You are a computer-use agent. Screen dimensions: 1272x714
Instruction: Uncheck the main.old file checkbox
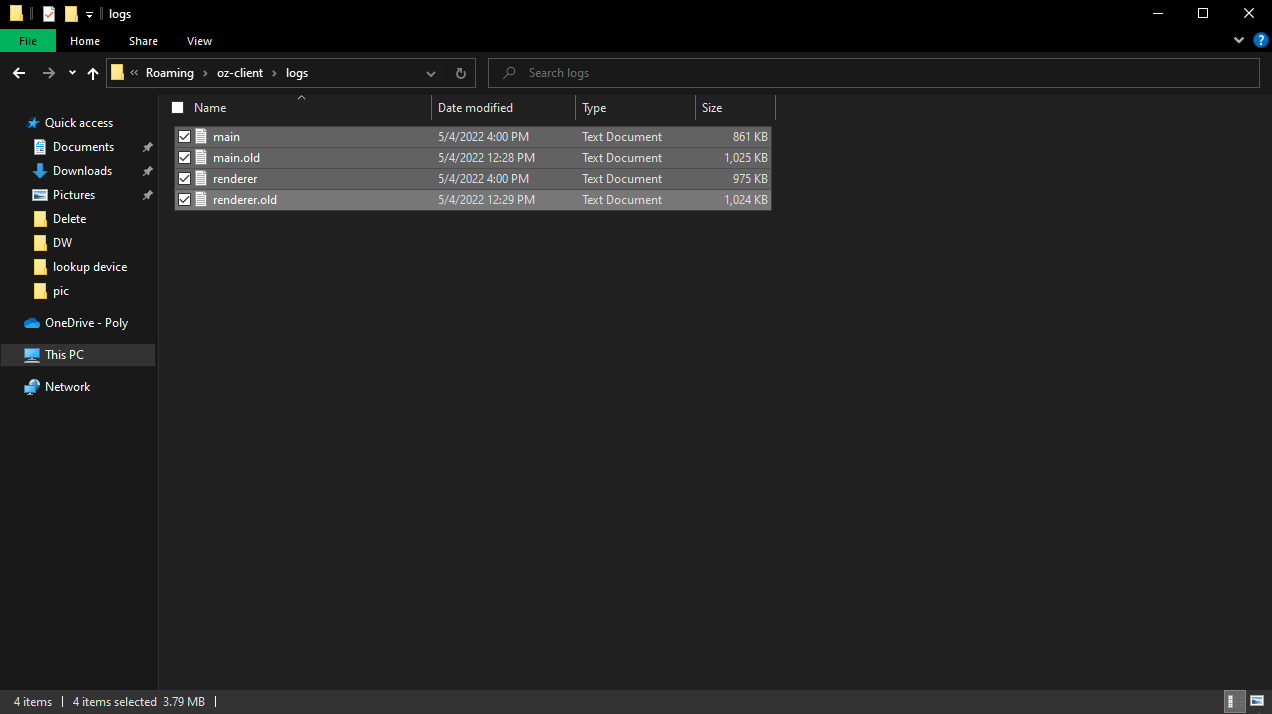tap(184, 157)
